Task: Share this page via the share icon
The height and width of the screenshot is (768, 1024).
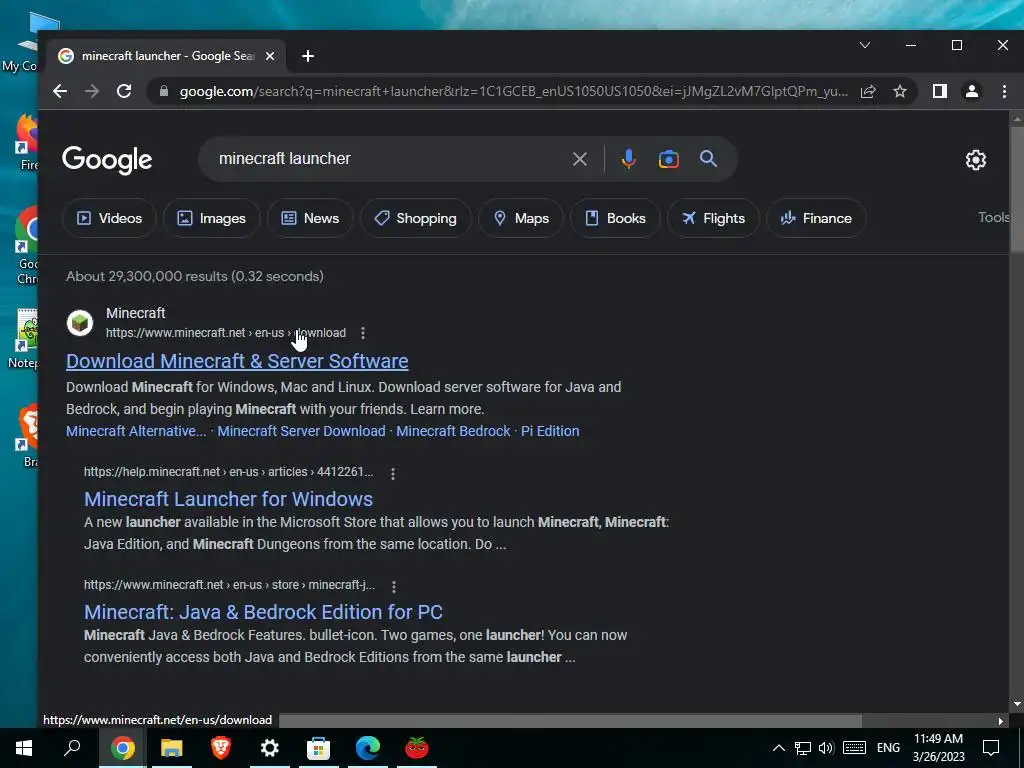Action: point(868,91)
